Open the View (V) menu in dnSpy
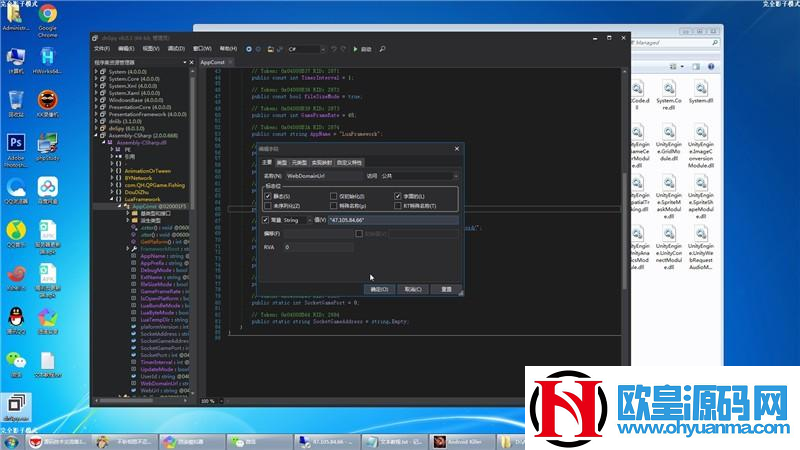The height and width of the screenshot is (450, 800). pos(151,49)
